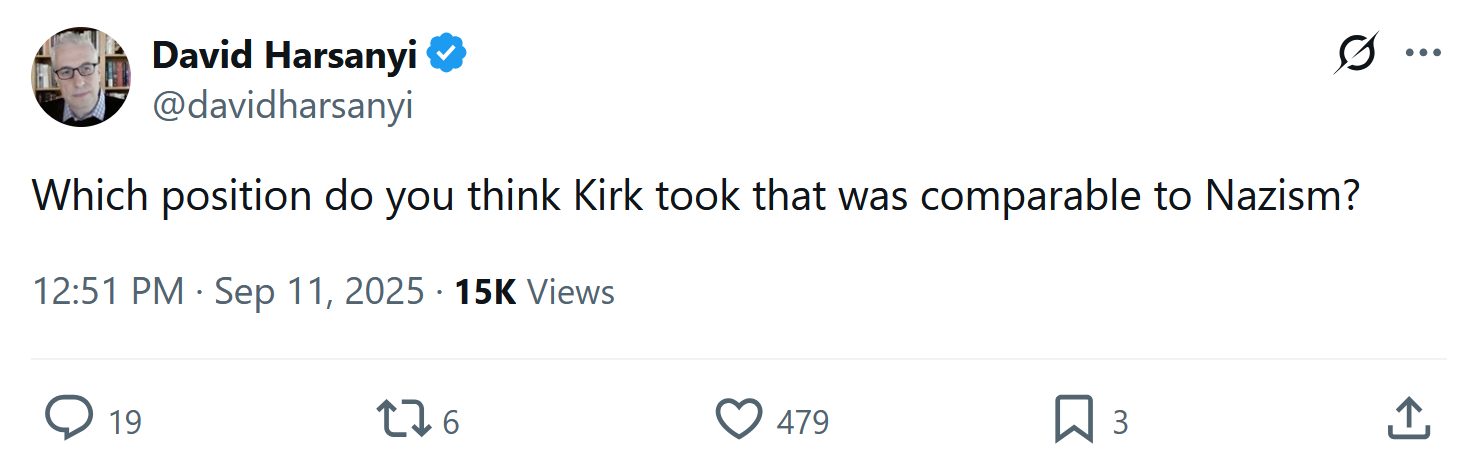This screenshot has width=1480, height=467.
Task: Click the reply speech bubble icon
Action: click(69, 420)
